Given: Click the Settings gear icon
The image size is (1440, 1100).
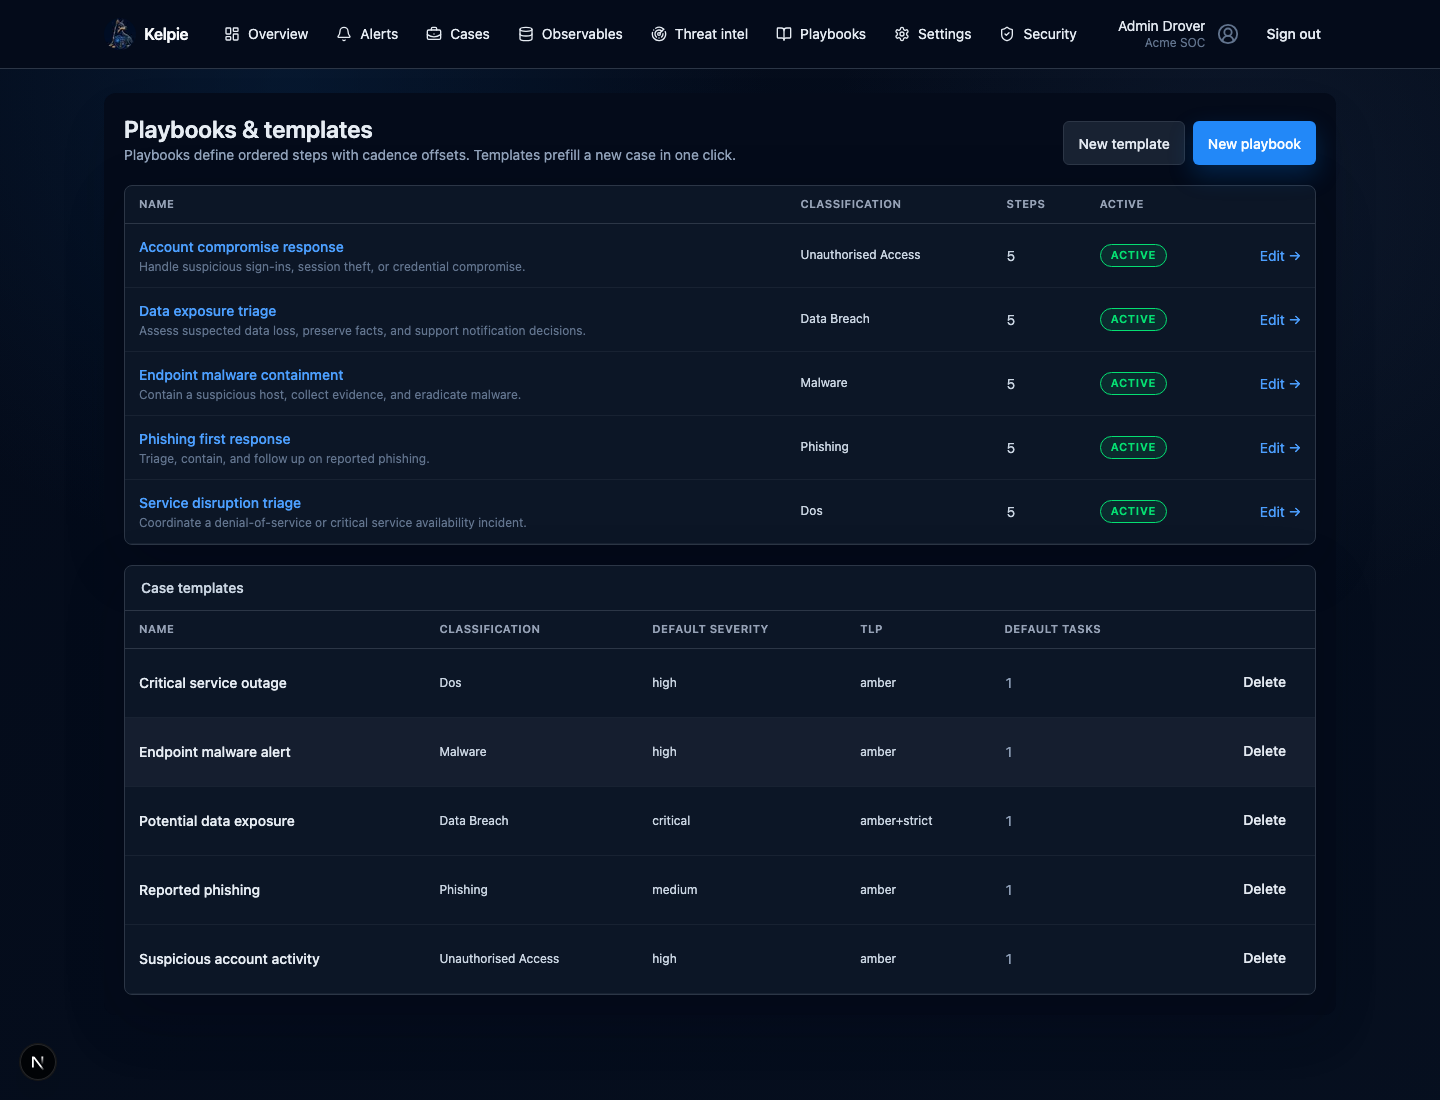Looking at the screenshot, I should pos(902,34).
